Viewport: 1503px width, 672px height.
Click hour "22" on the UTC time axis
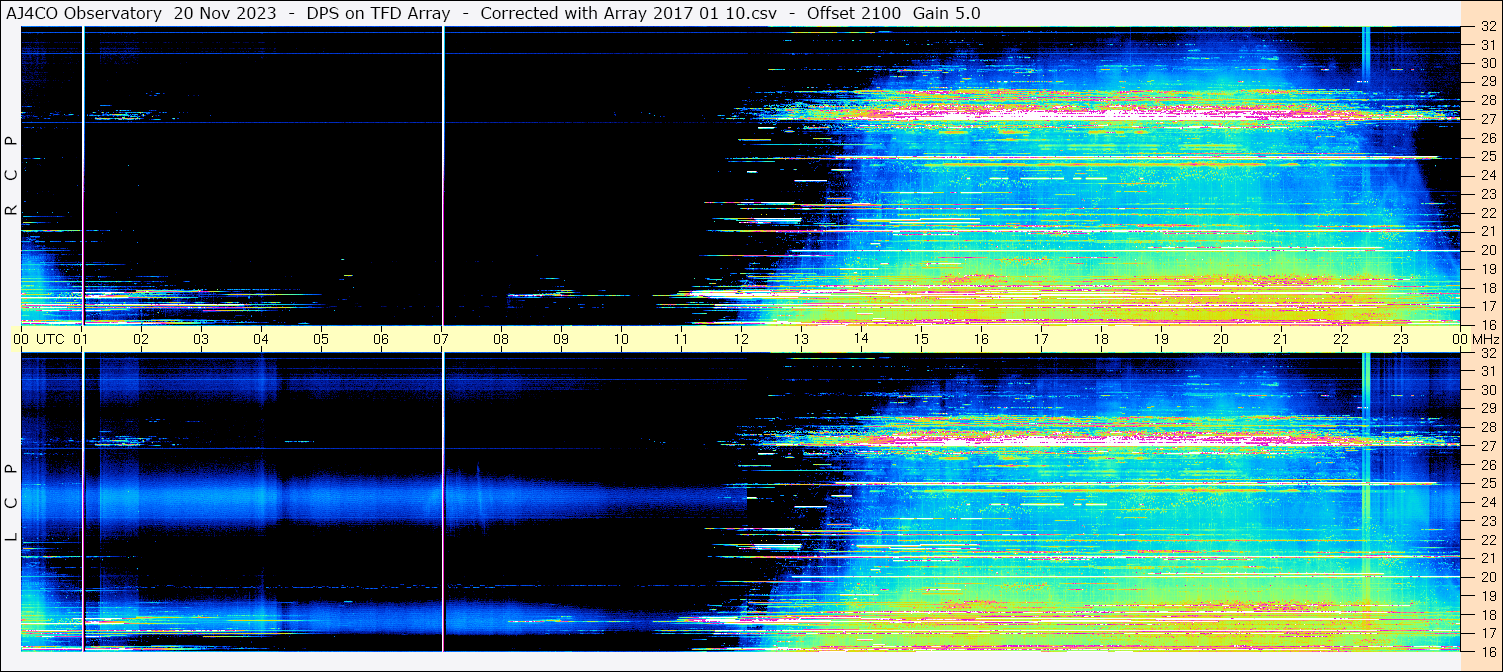[x=1341, y=339]
